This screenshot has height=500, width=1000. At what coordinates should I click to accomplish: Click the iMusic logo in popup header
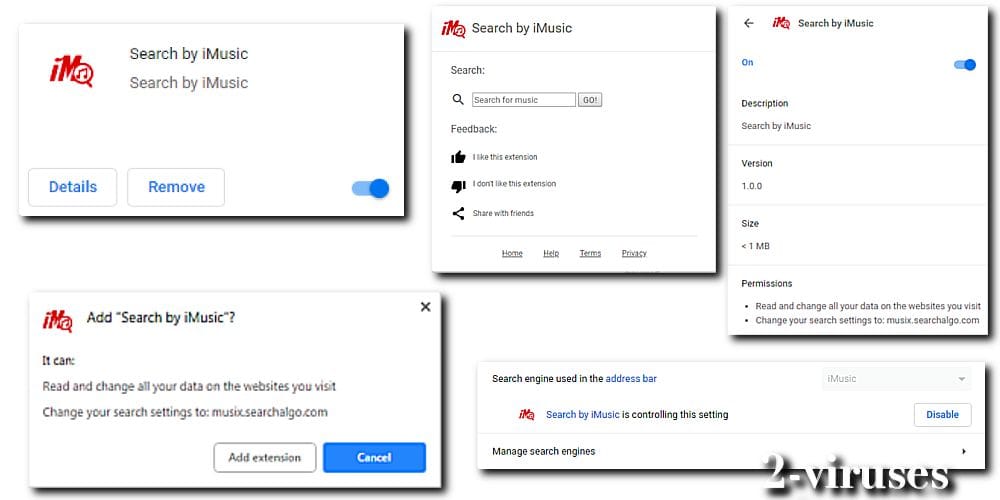point(453,29)
